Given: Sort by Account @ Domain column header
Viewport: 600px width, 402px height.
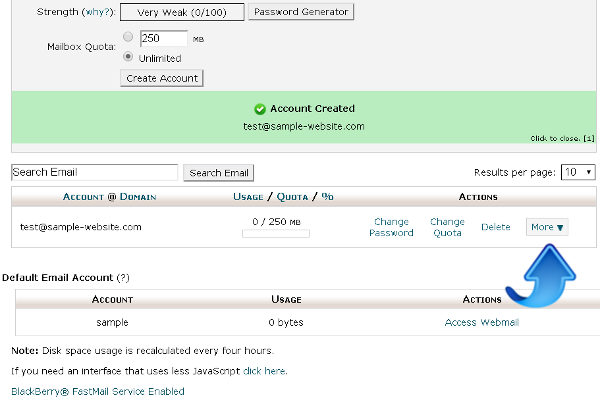Looking at the screenshot, I should tap(109, 197).
